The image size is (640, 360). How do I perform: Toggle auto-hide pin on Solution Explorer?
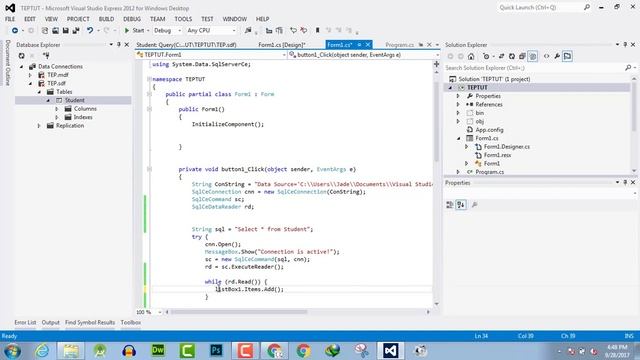[x=625, y=44]
